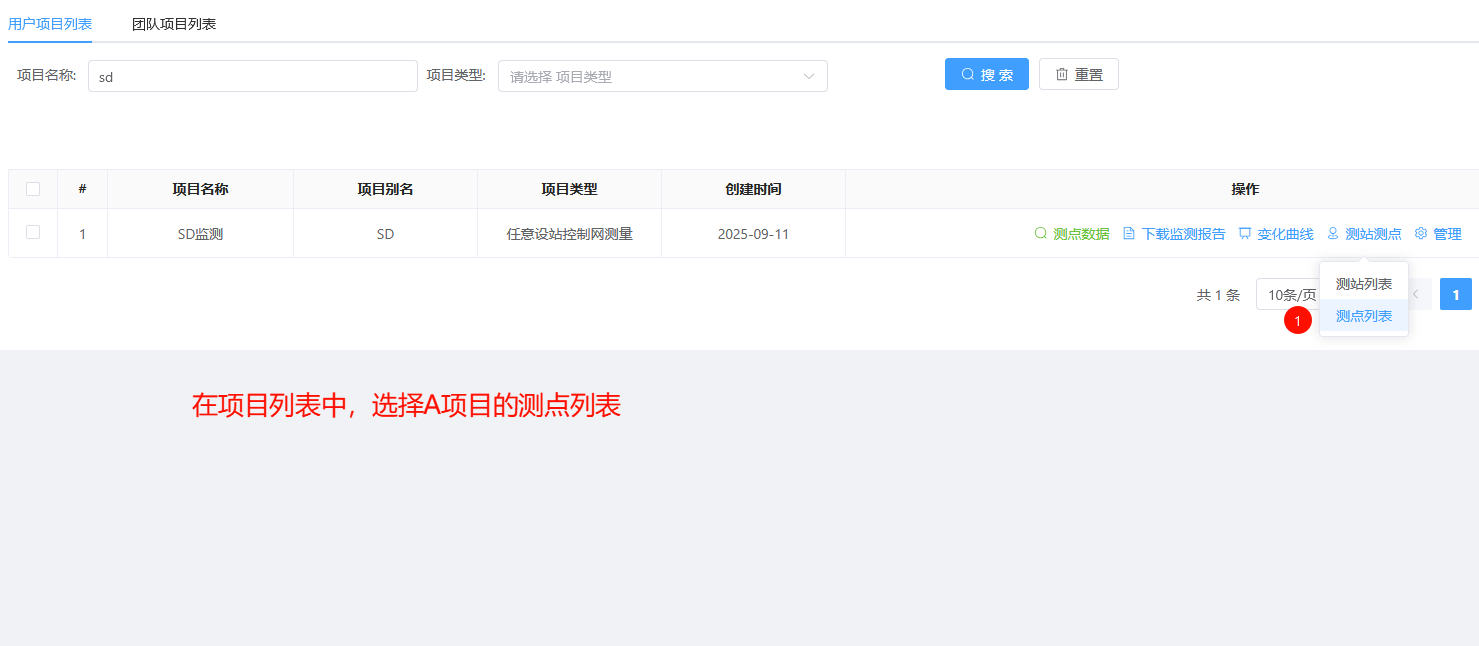Open the 用户项目列表 tab
The height and width of the screenshot is (646, 1479).
coord(50,24)
